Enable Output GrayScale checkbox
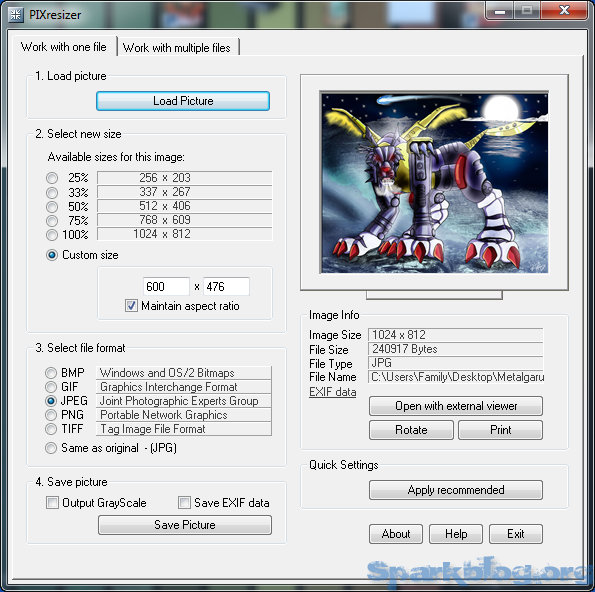Viewport: 595px width, 592px height. (52, 503)
